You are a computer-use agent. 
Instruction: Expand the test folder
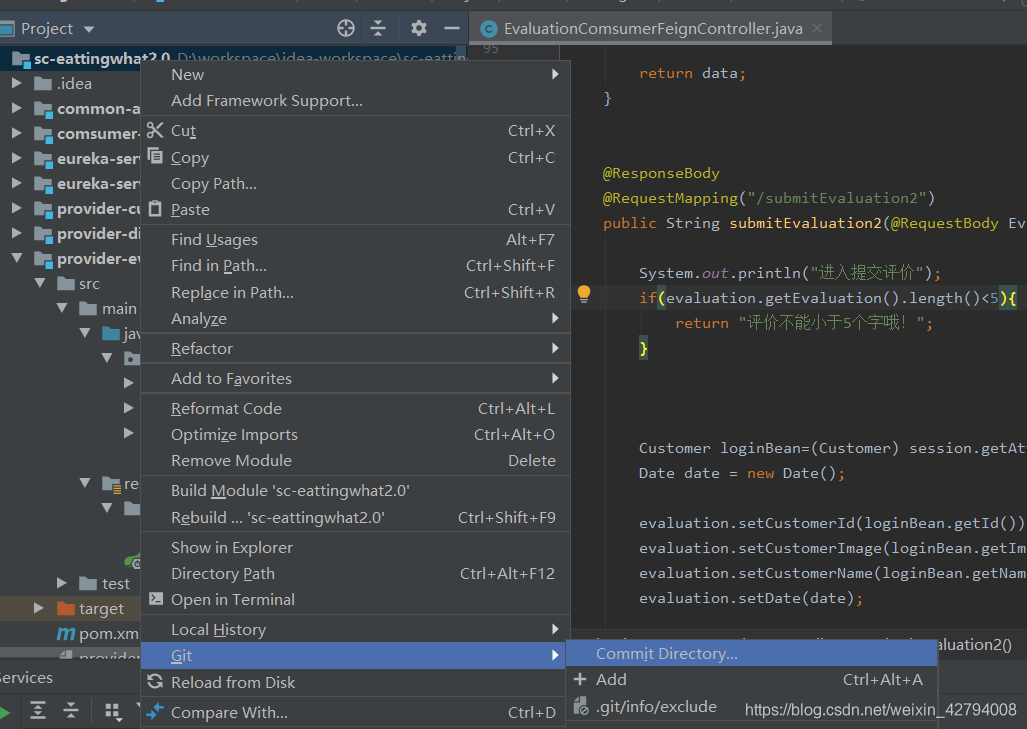coord(62,583)
